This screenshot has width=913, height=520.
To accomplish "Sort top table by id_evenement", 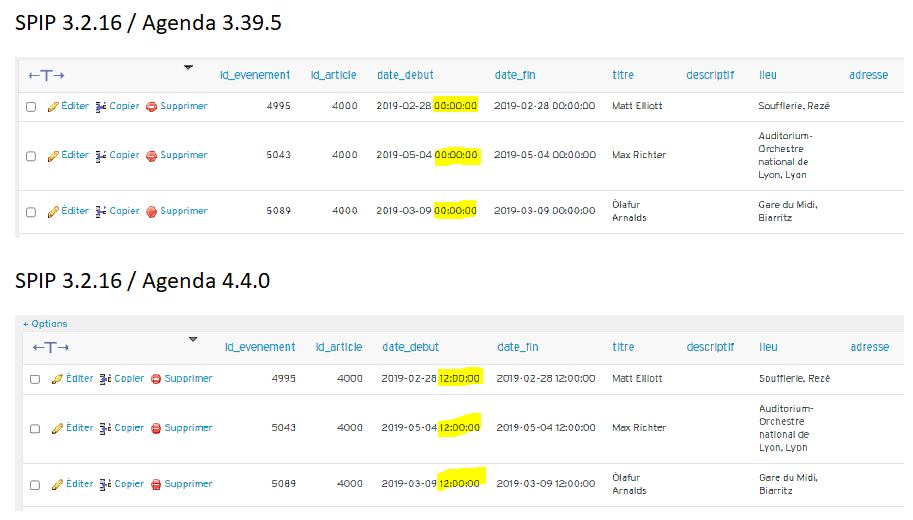I will tap(254, 75).
